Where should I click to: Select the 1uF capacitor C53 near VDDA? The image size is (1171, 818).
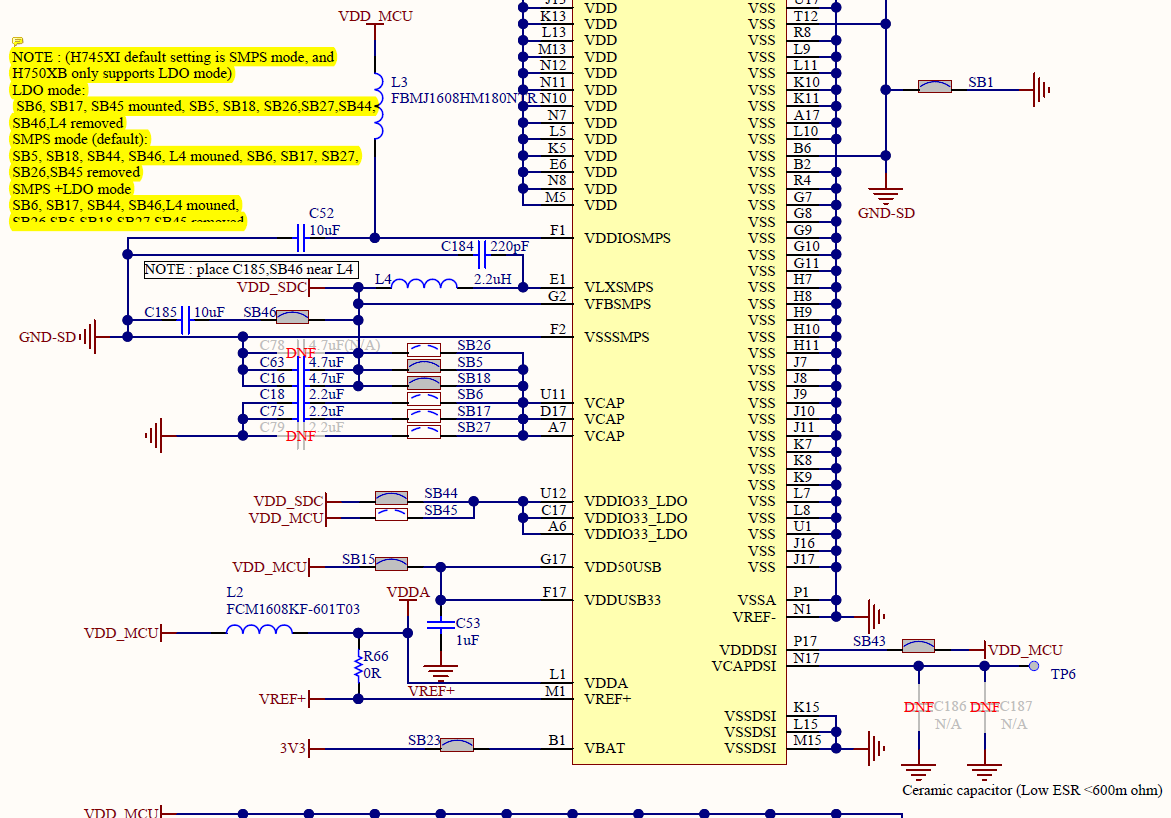pyautogui.click(x=440, y=625)
